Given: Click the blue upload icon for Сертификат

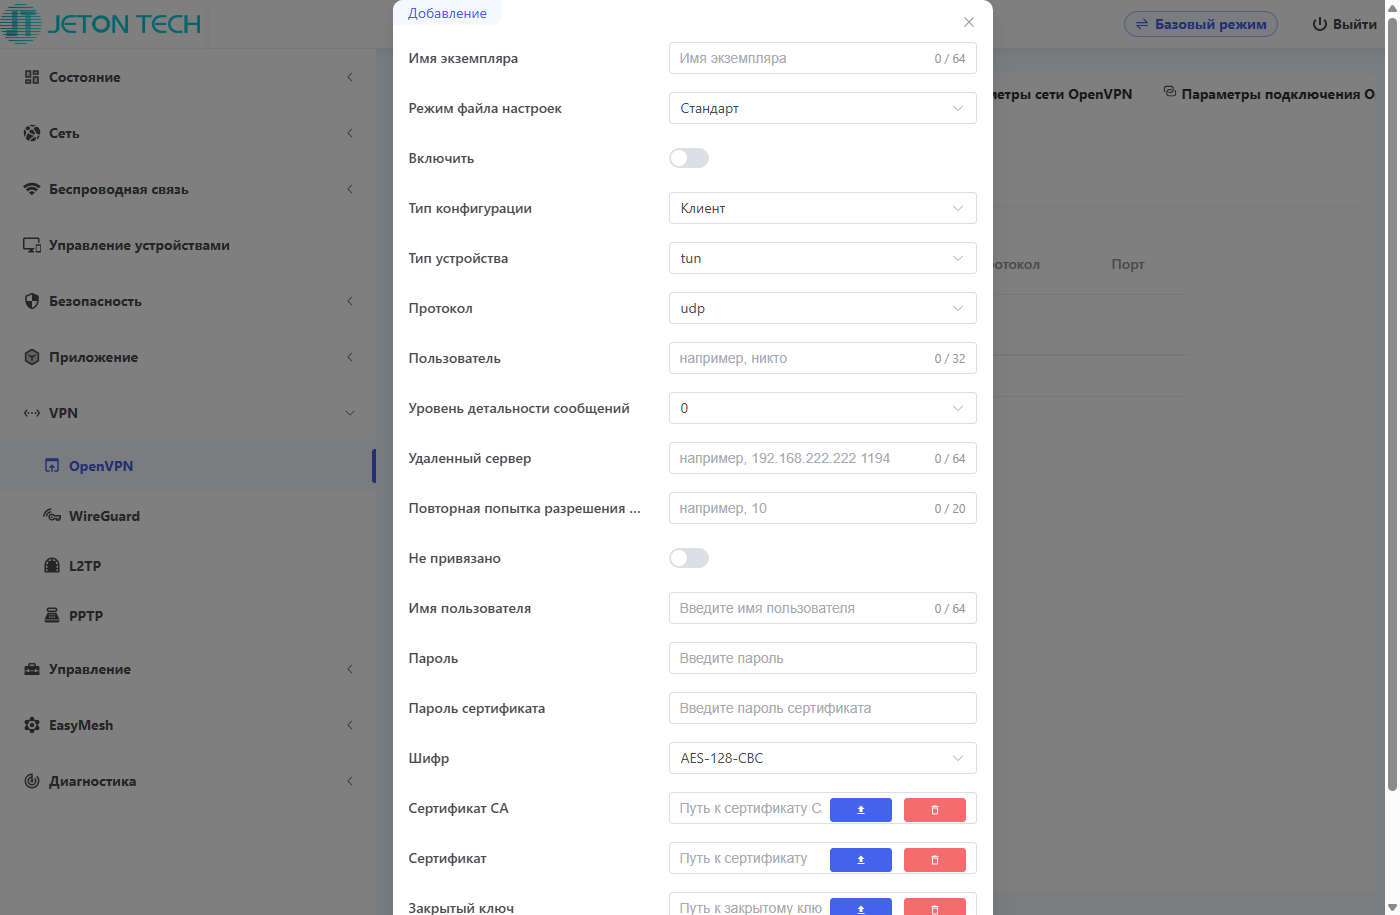Looking at the screenshot, I should [860, 859].
